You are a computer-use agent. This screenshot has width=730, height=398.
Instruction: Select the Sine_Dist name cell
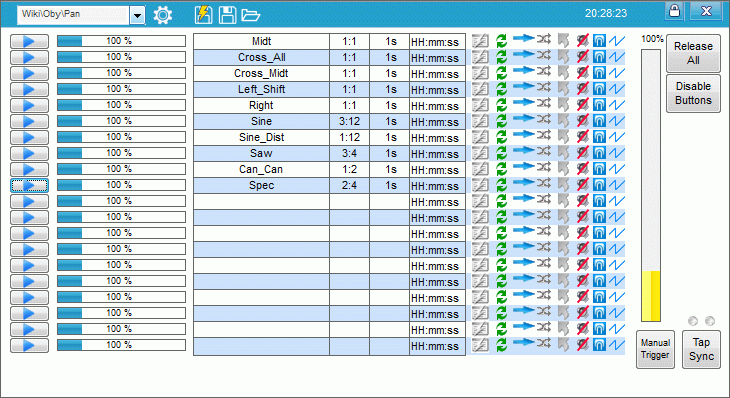(x=261, y=137)
